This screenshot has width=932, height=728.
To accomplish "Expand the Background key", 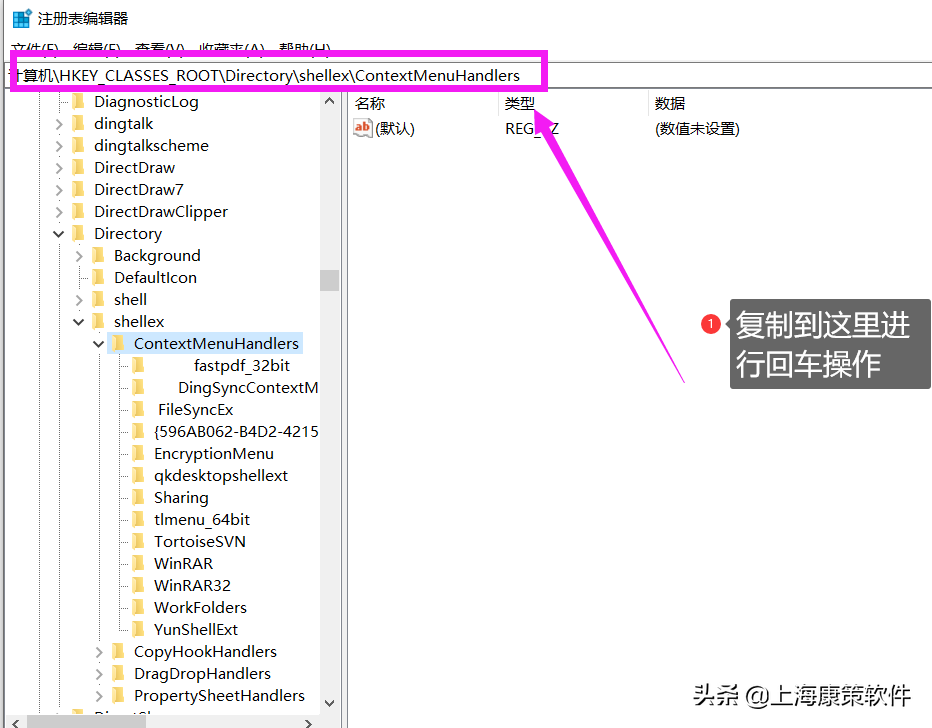I will pos(78,256).
